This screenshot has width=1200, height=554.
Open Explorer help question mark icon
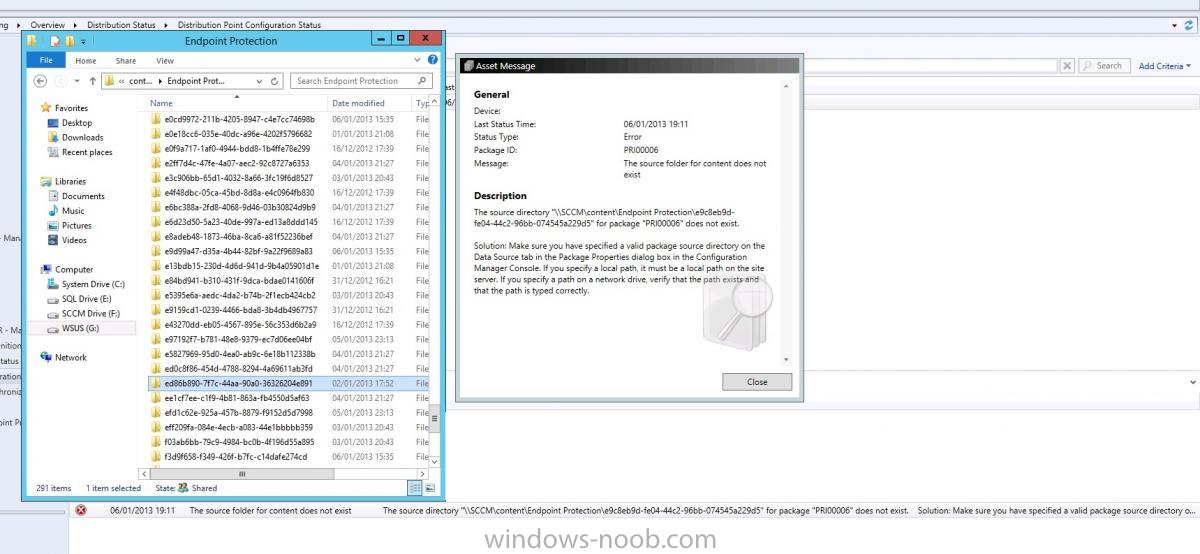tap(432, 60)
